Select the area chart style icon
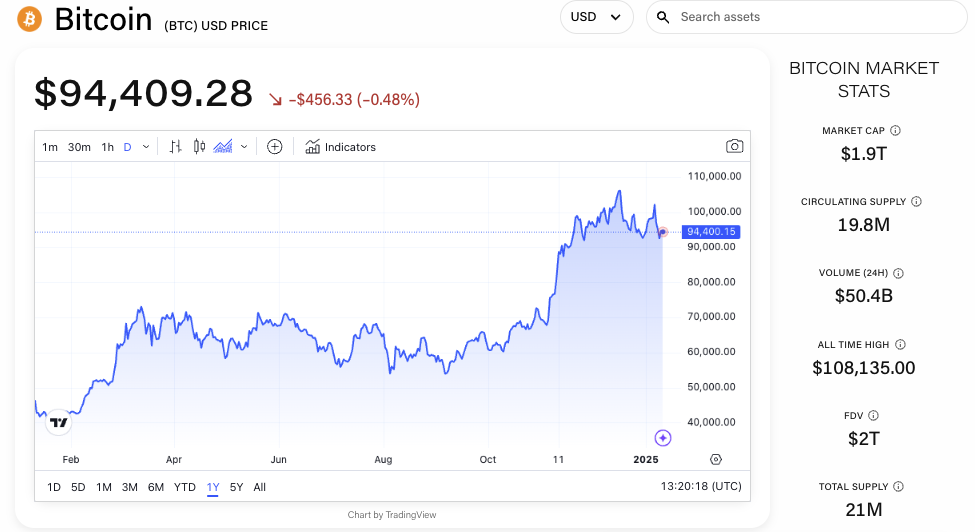The width and height of the screenshot is (975, 532). (x=223, y=147)
